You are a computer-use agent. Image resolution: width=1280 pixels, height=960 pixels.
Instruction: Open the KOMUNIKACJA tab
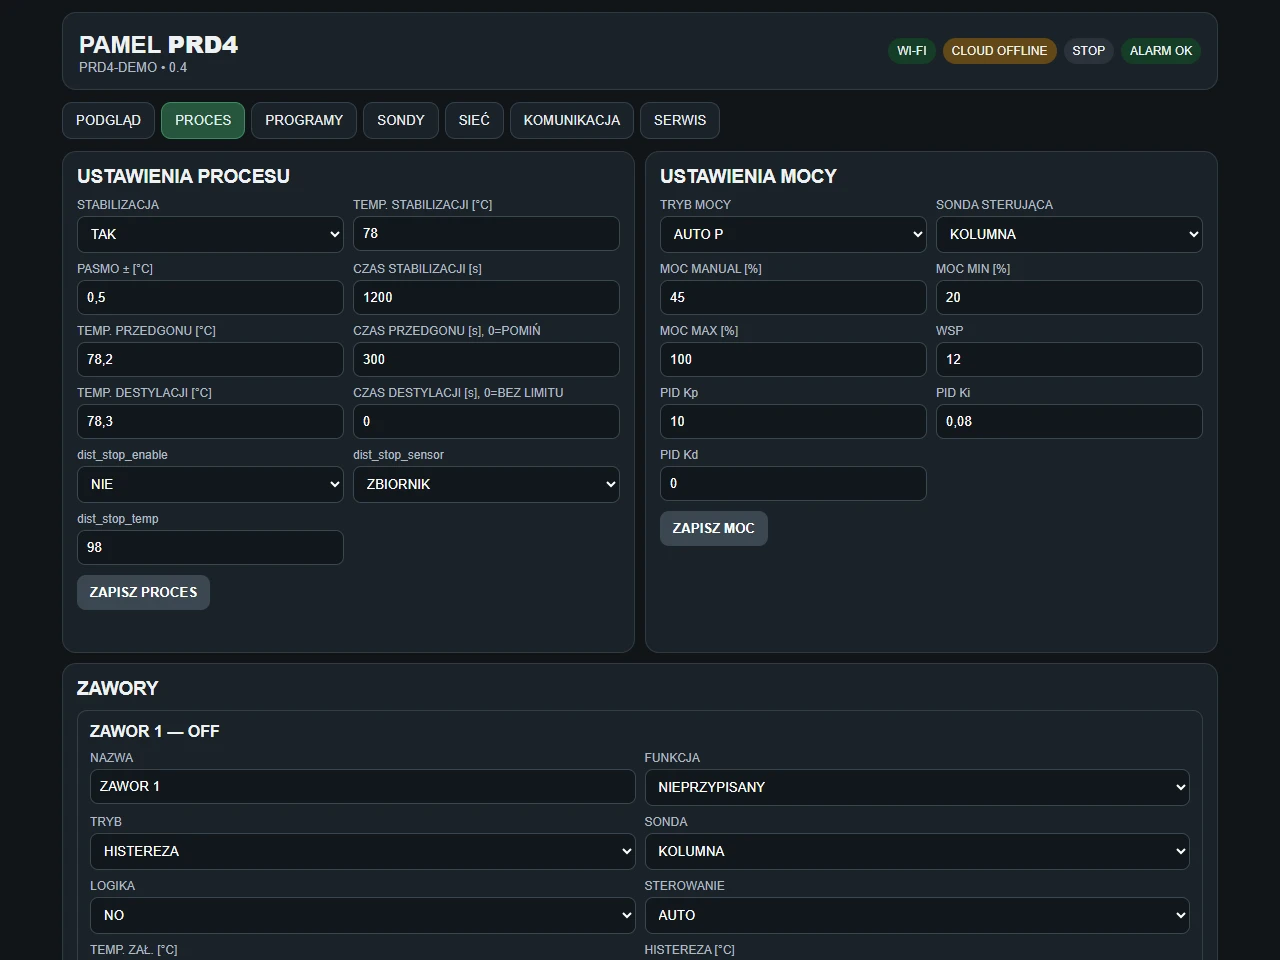pos(572,120)
